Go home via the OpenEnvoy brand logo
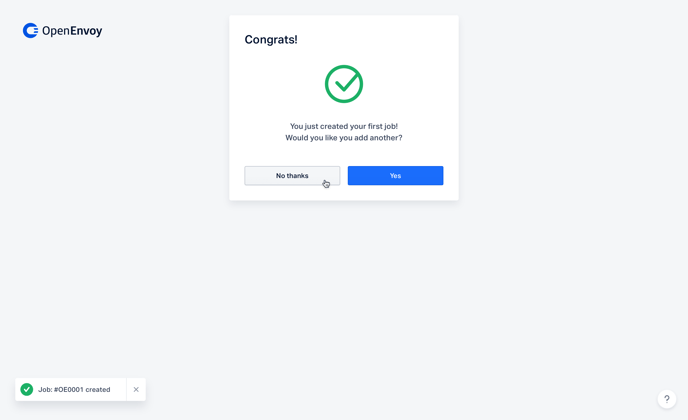688x420 pixels. click(x=62, y=31)
